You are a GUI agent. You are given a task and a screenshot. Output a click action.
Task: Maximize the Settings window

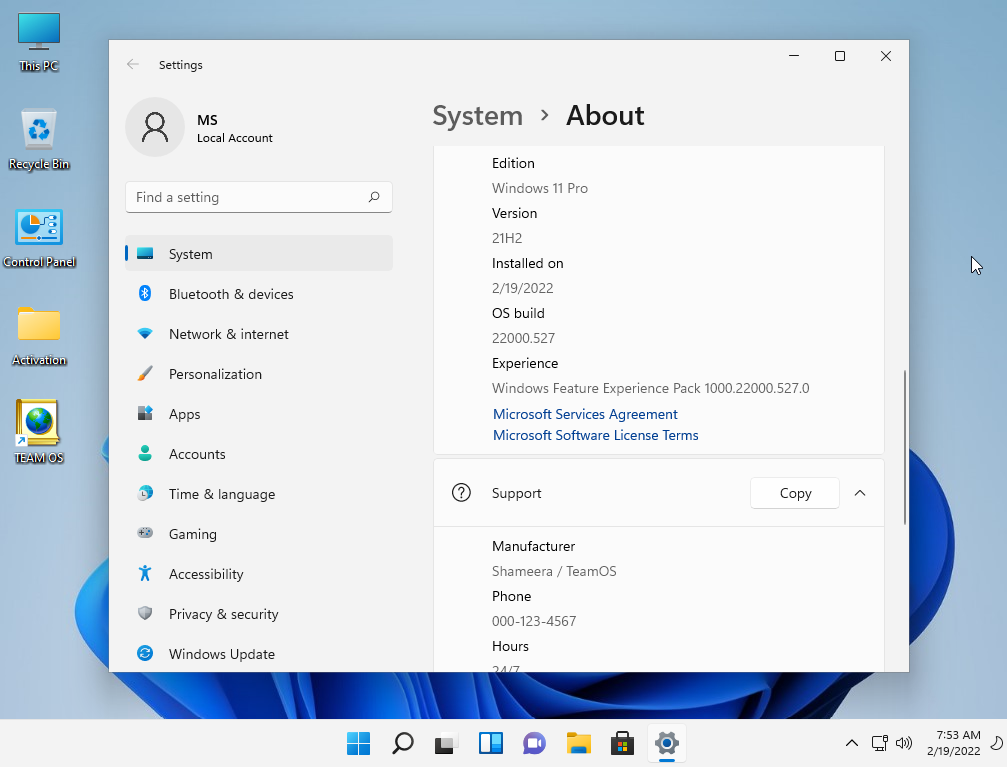(x=839, y=56)
